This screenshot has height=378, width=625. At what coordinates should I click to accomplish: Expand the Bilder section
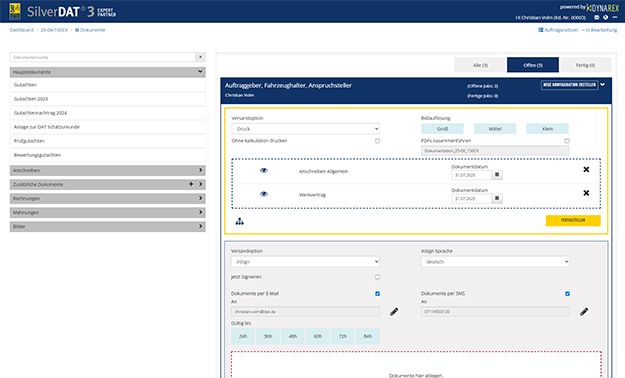pos(108,226)
